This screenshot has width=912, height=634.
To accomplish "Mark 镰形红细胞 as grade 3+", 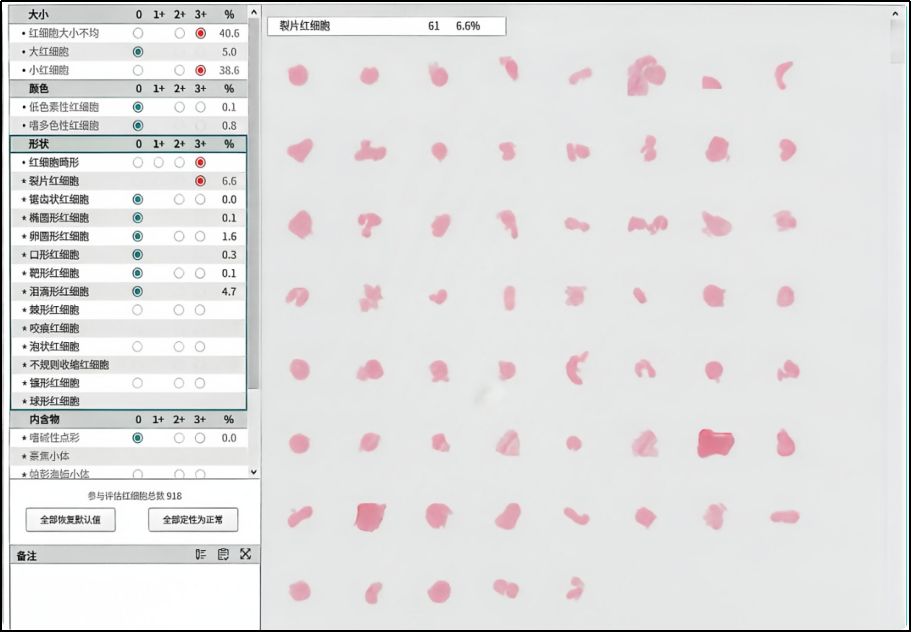I will click(200, 383).
